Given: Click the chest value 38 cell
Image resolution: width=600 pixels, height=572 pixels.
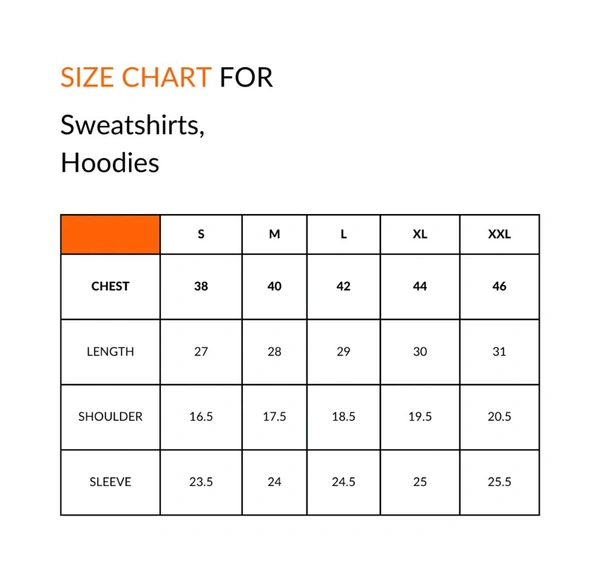Looking at the screenshot, I should click(x=201, y=286).
